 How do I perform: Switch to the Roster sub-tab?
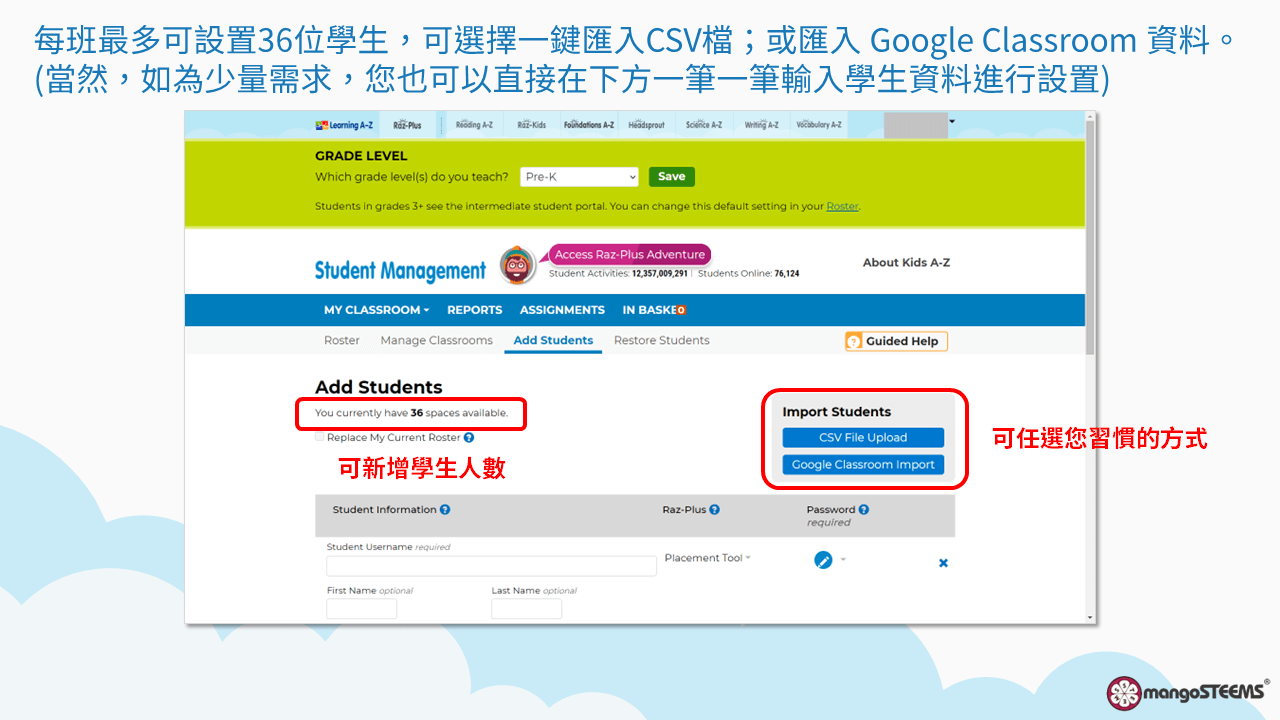pyautogui.click(x=342, y=341)
